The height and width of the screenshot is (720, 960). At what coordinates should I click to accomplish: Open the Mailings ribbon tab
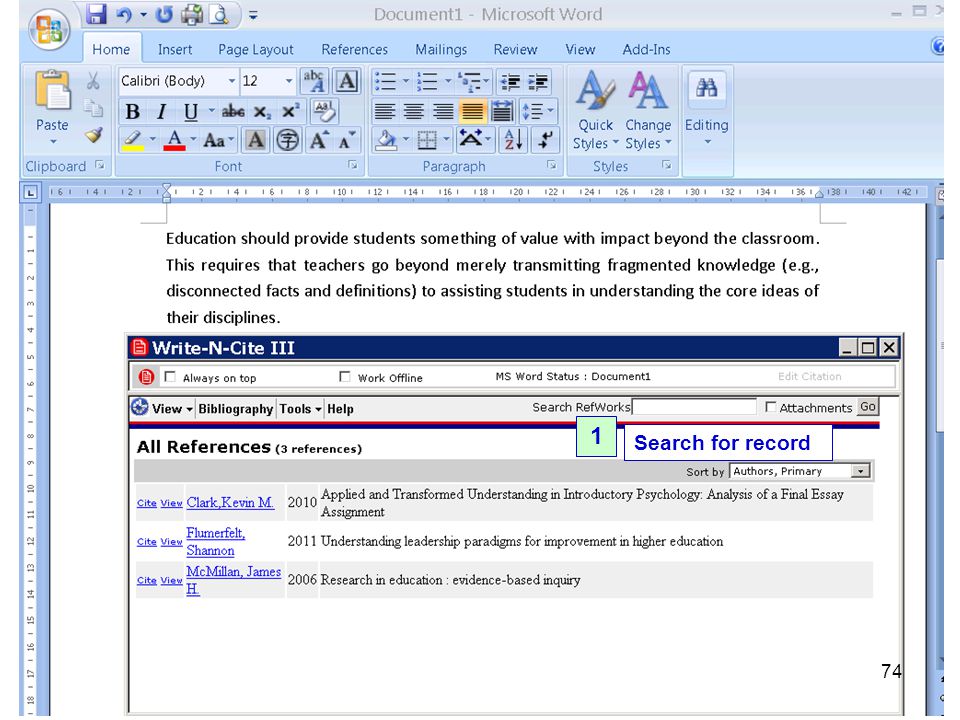[x=441, y=50]
